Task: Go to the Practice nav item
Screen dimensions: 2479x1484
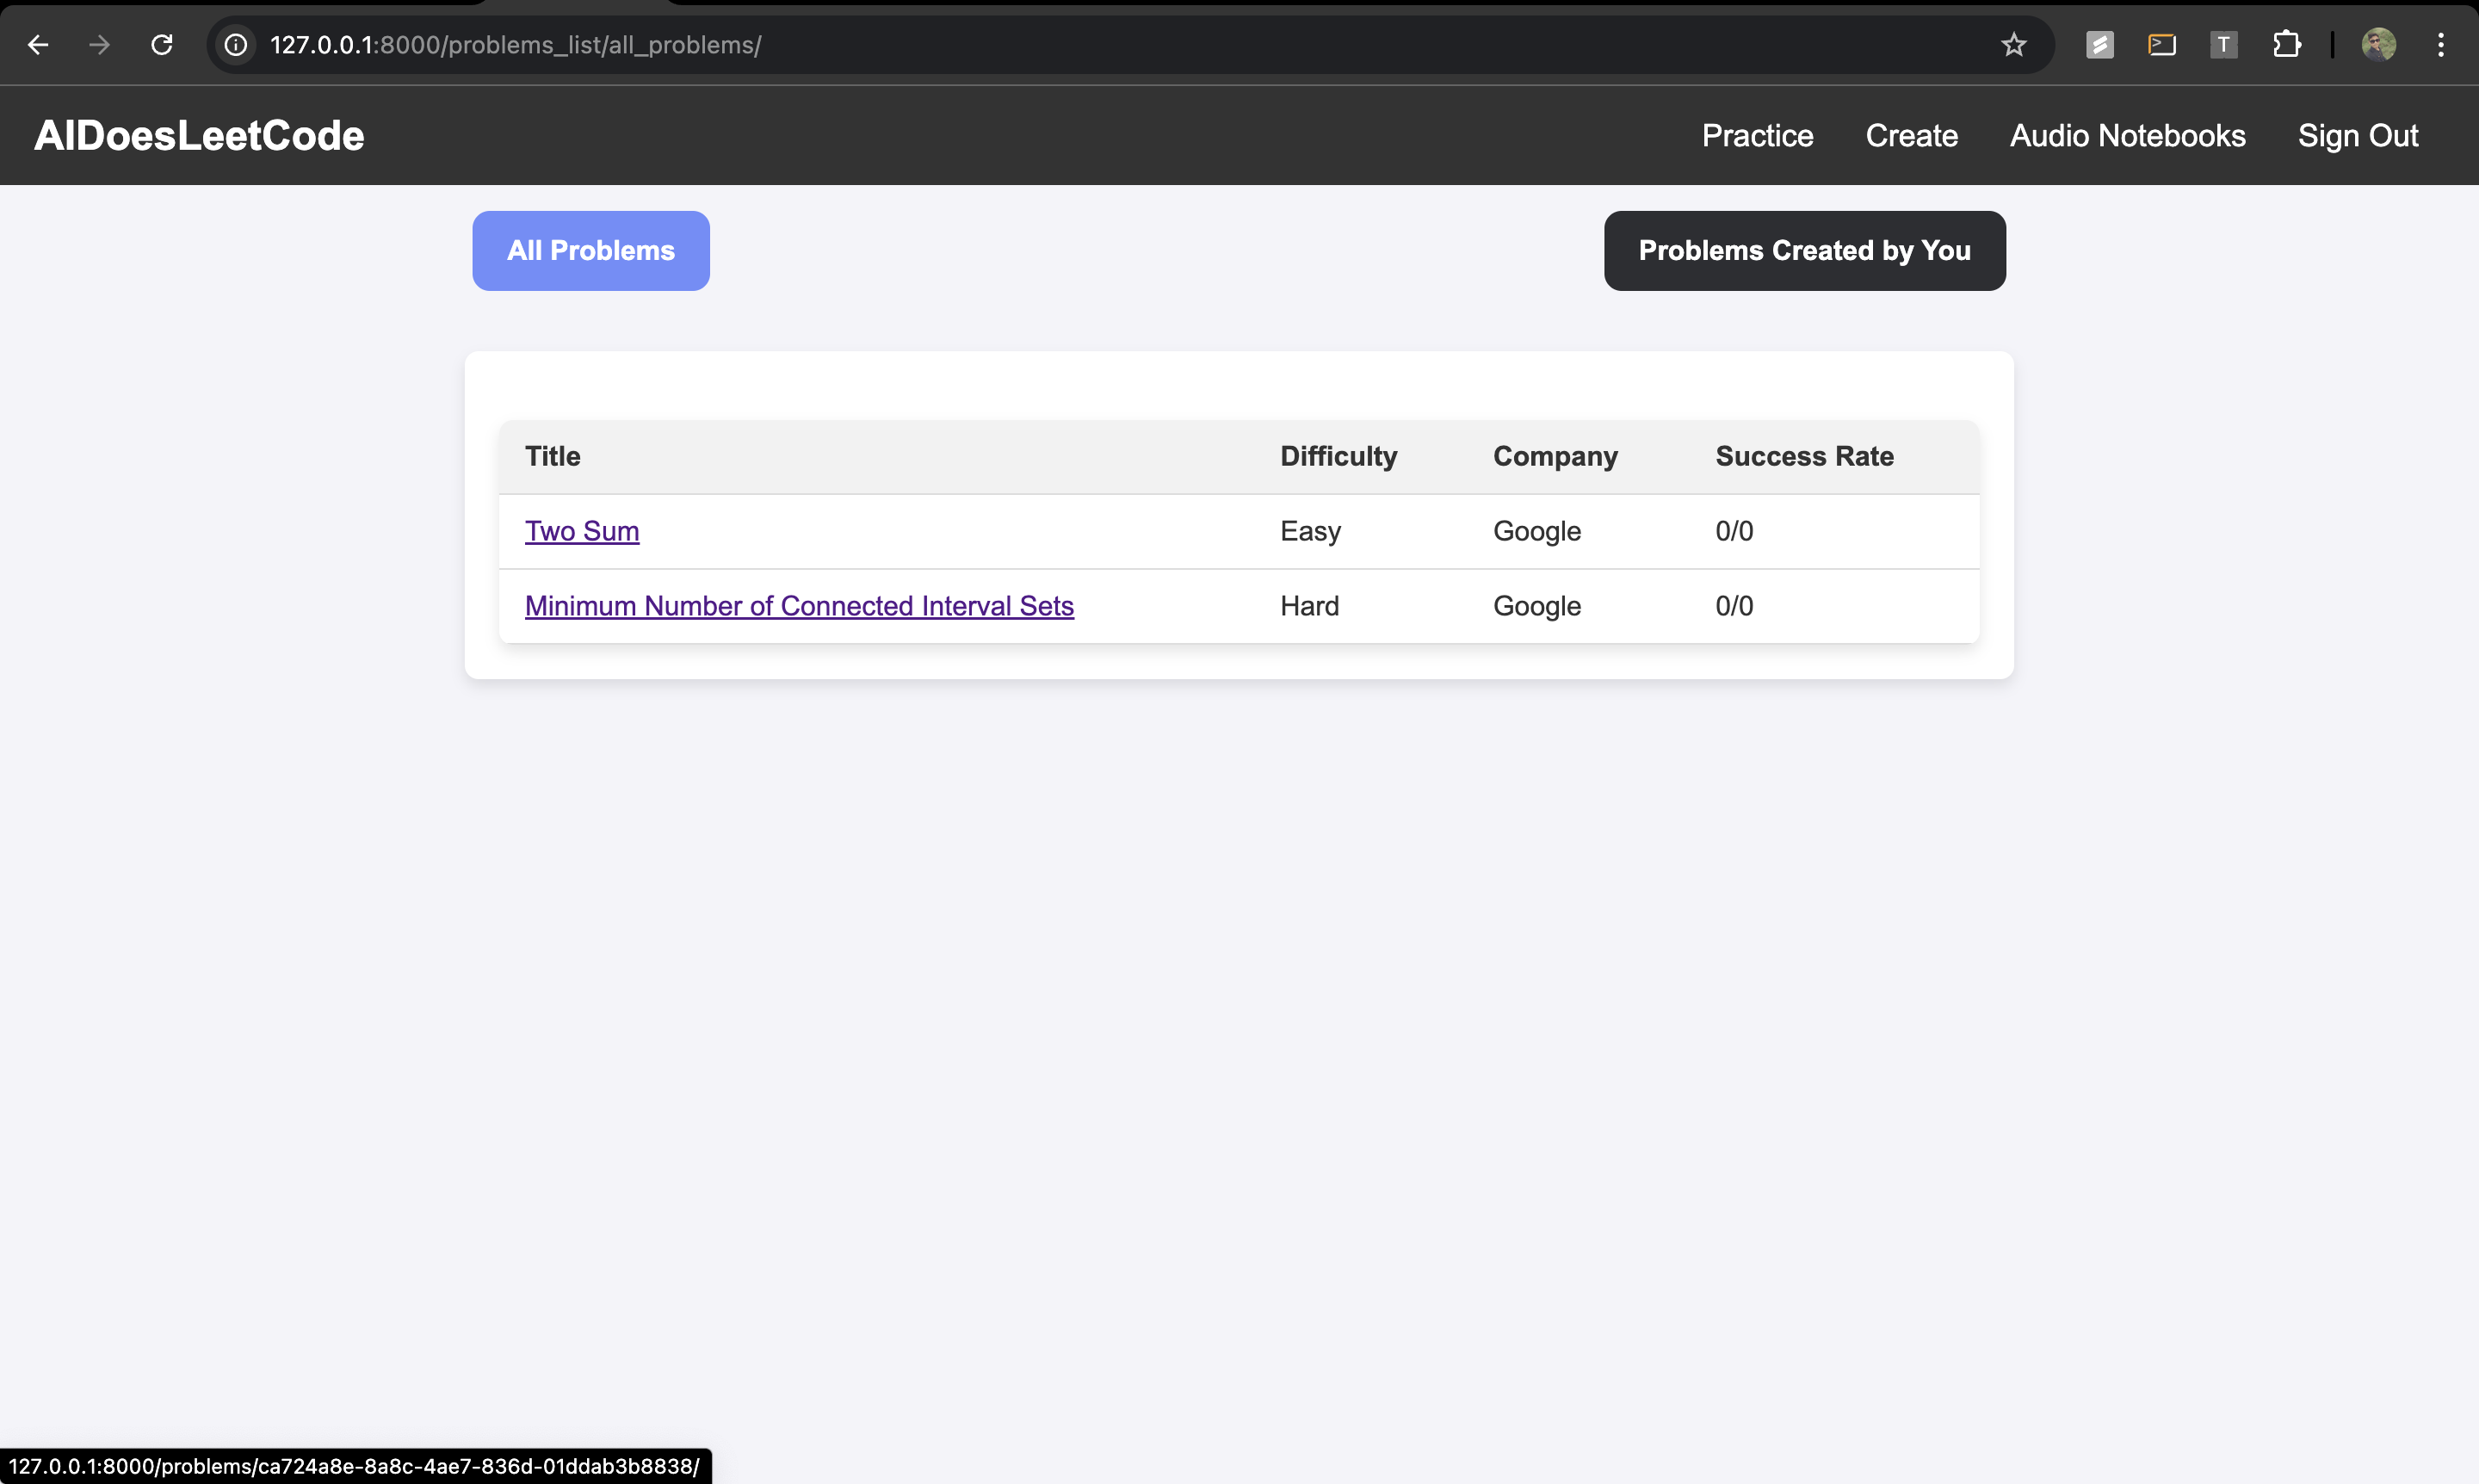Action: [1757, 136]
